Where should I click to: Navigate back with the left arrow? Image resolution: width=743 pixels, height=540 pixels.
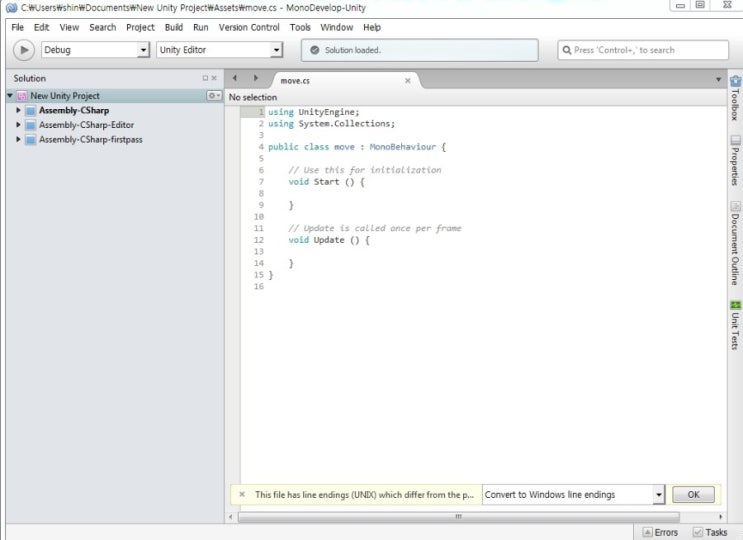(x=235, y=78)
